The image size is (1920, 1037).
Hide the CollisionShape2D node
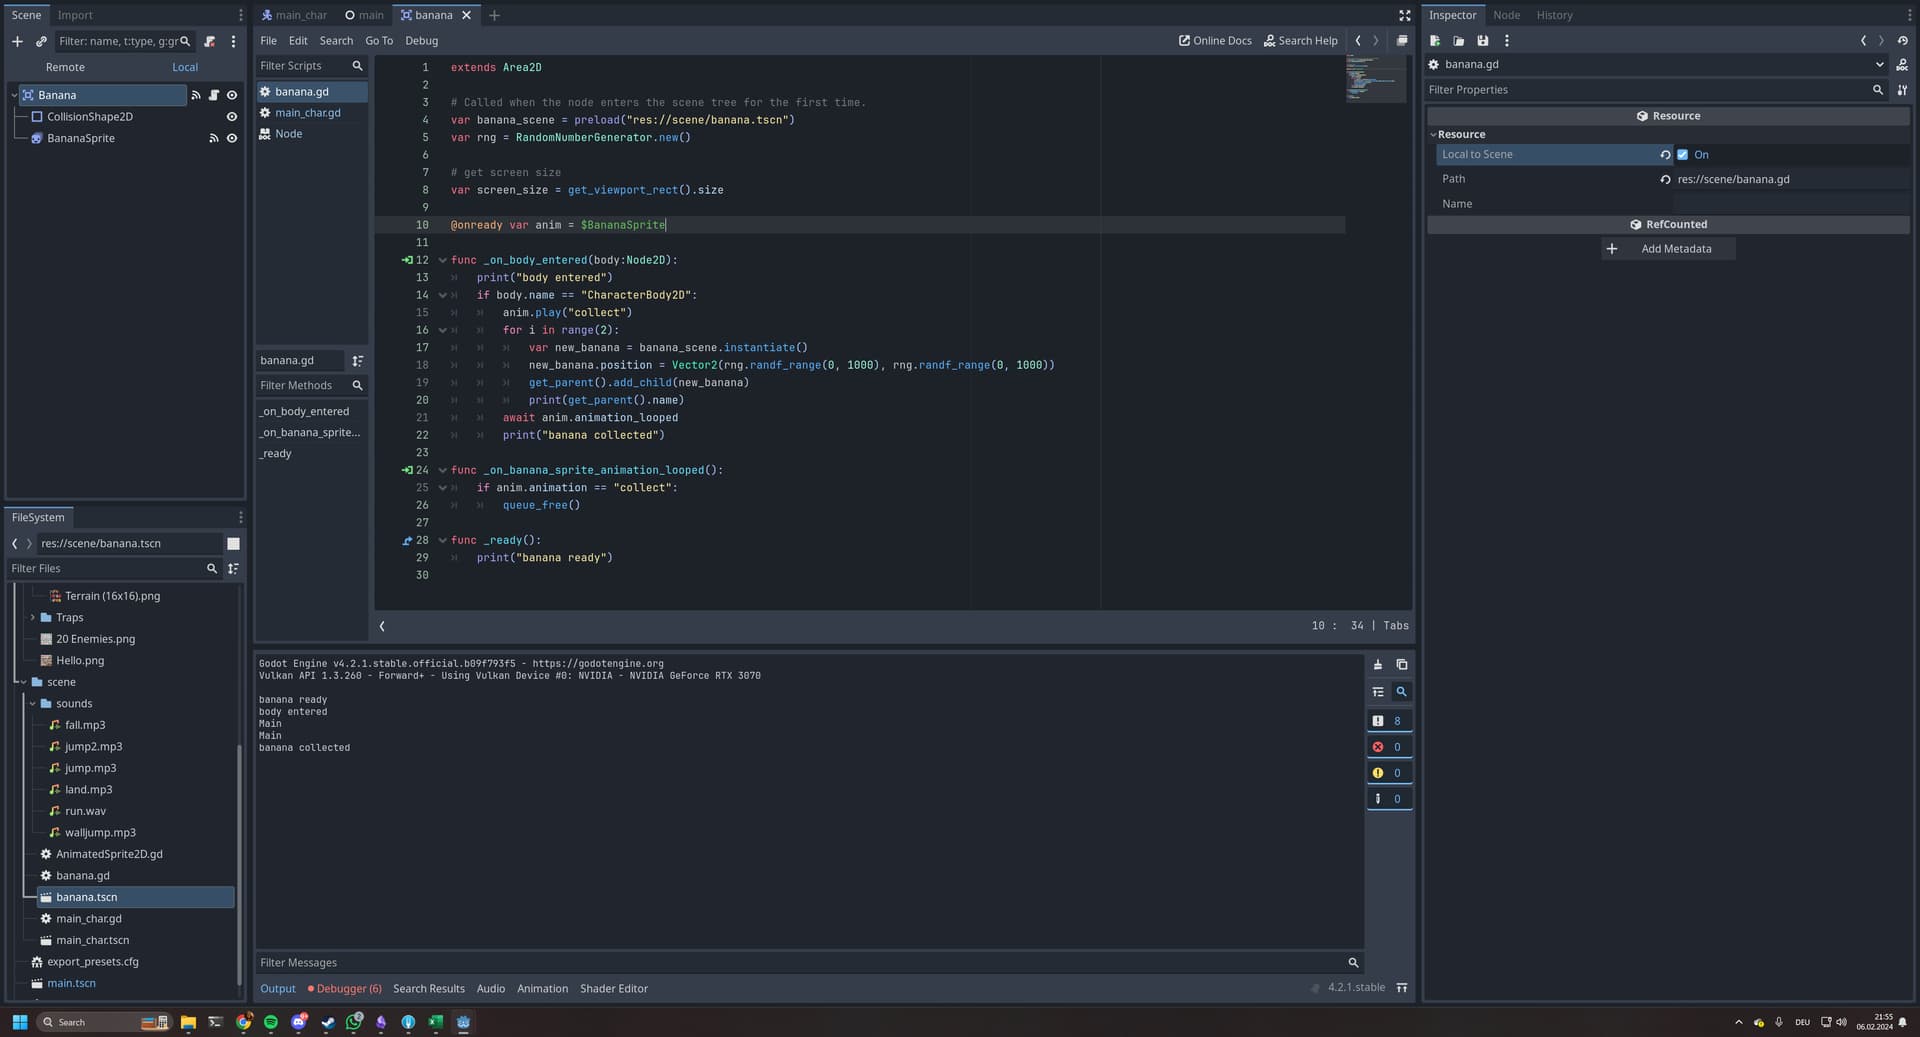click(232, 117)
